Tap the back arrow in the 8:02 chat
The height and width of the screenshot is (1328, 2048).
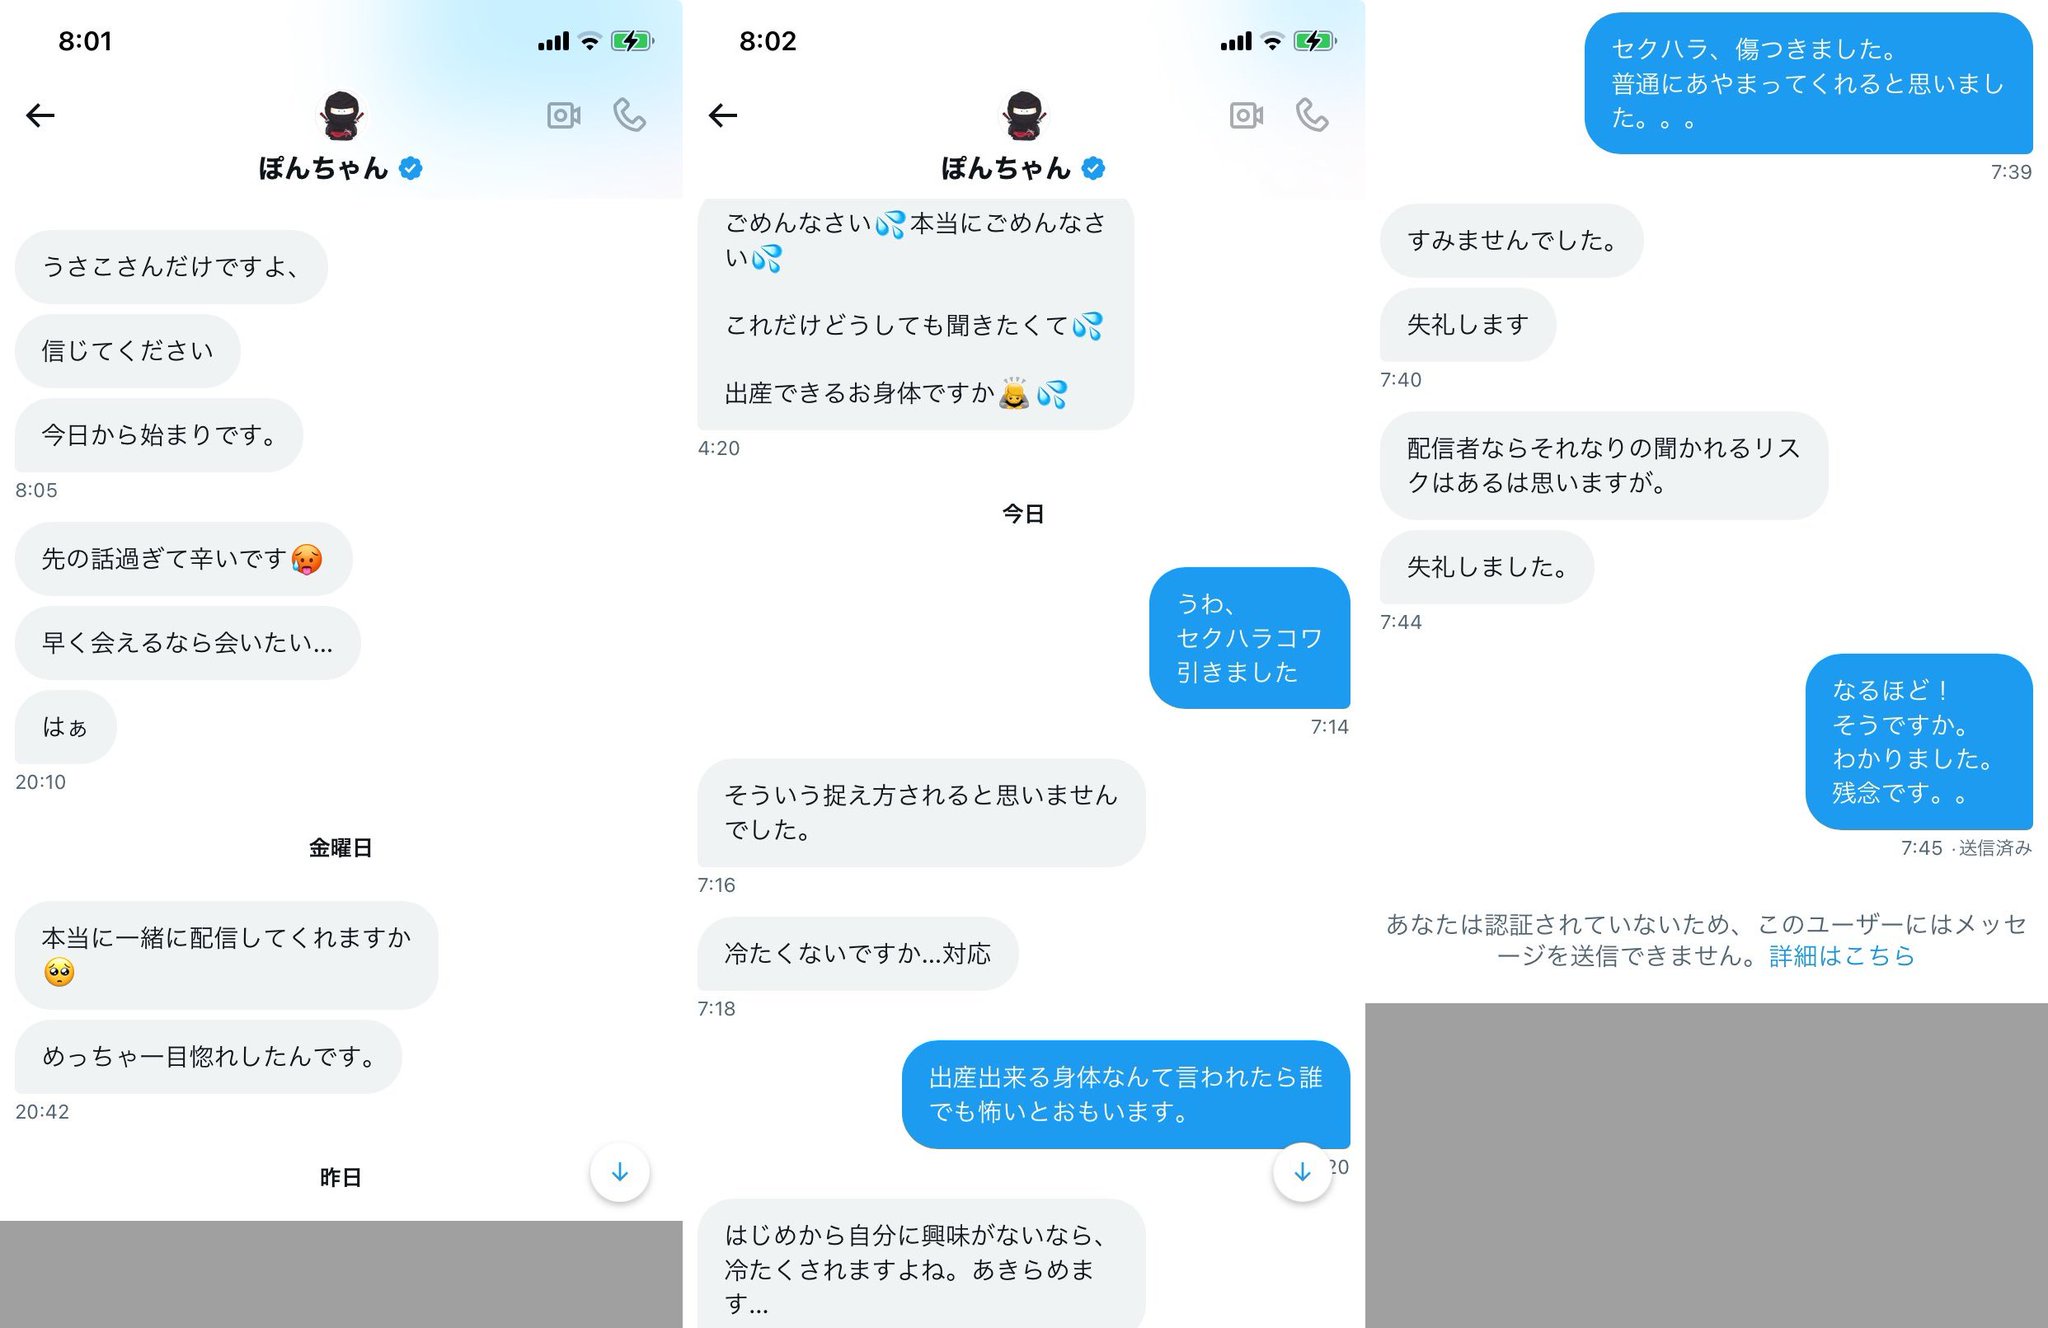[x=722, y=116]
